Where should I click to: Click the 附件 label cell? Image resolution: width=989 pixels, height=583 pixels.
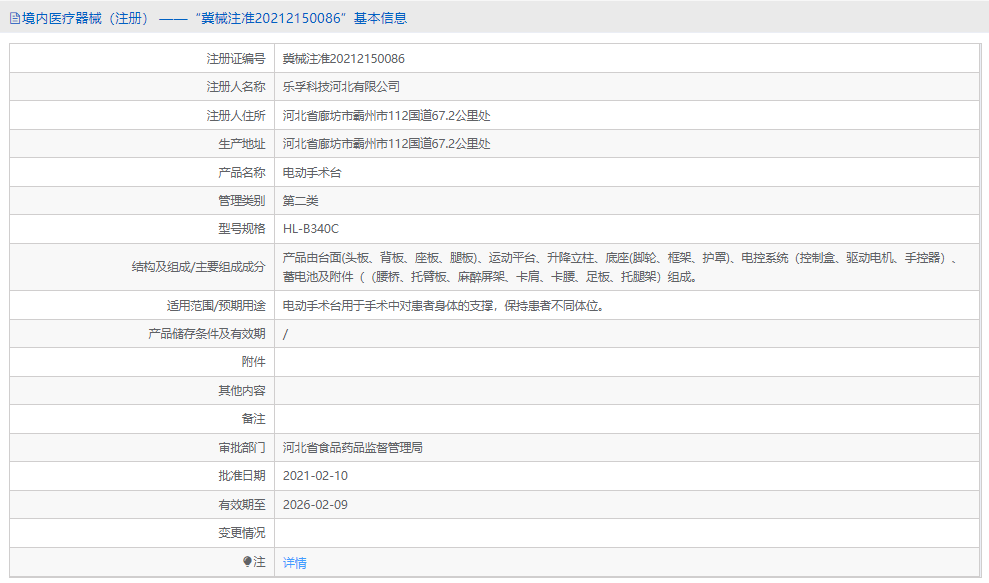click(142, 362)
